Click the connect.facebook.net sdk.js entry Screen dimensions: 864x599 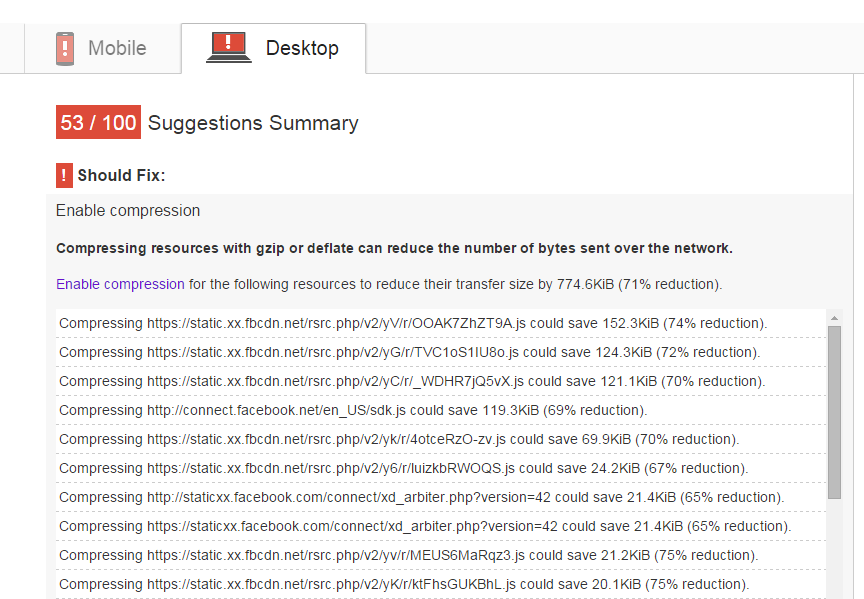pos(352,410)
